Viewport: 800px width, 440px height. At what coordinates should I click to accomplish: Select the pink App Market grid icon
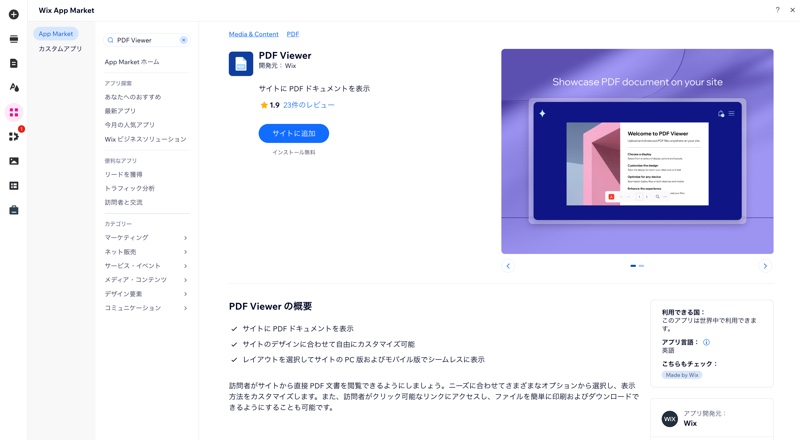(14, 112)
